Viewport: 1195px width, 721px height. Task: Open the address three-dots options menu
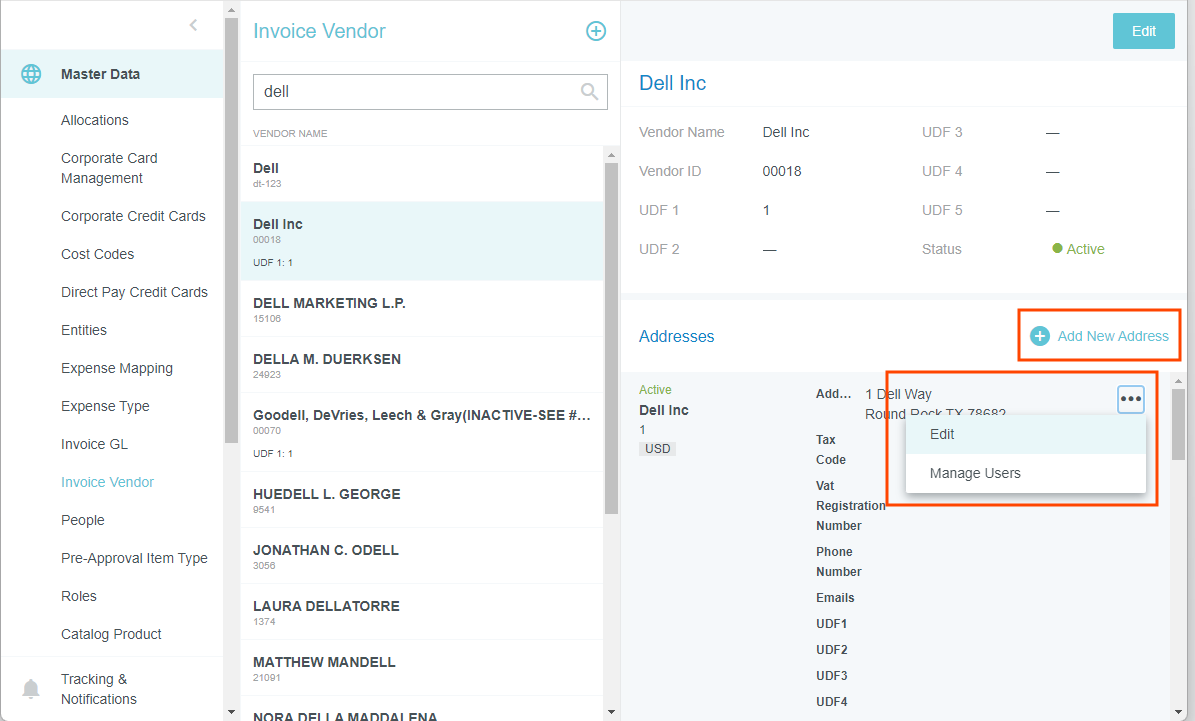click(1130, 399)
